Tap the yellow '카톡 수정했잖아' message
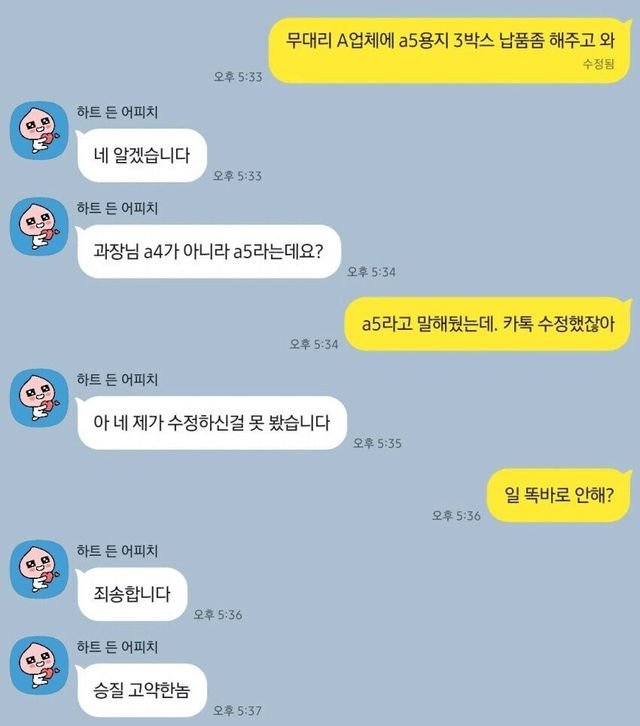The height and width of the screenshot is (726, 640). point(488,324)
